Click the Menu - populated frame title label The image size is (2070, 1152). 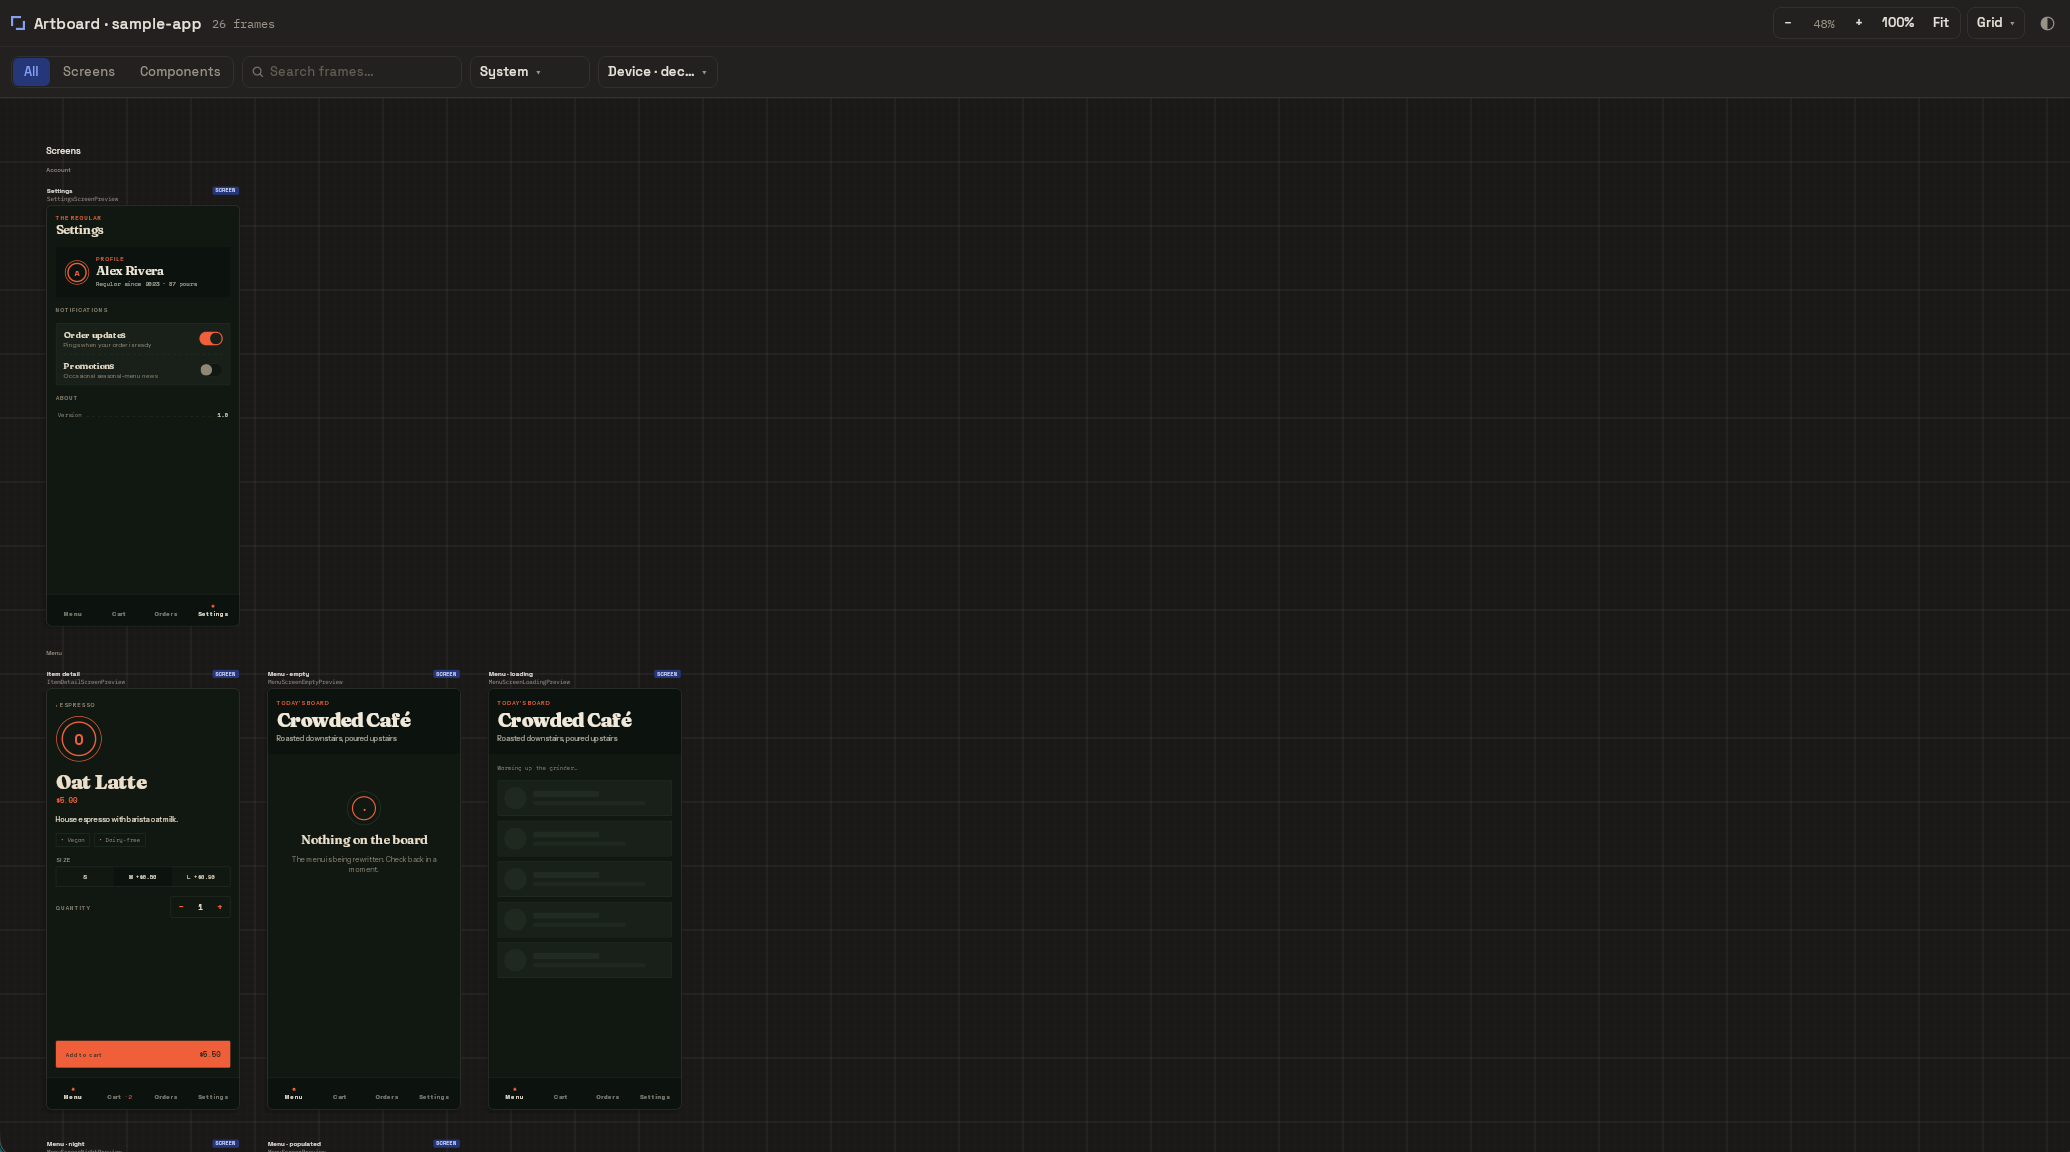pyautogui.click(x=295, y=1144)
